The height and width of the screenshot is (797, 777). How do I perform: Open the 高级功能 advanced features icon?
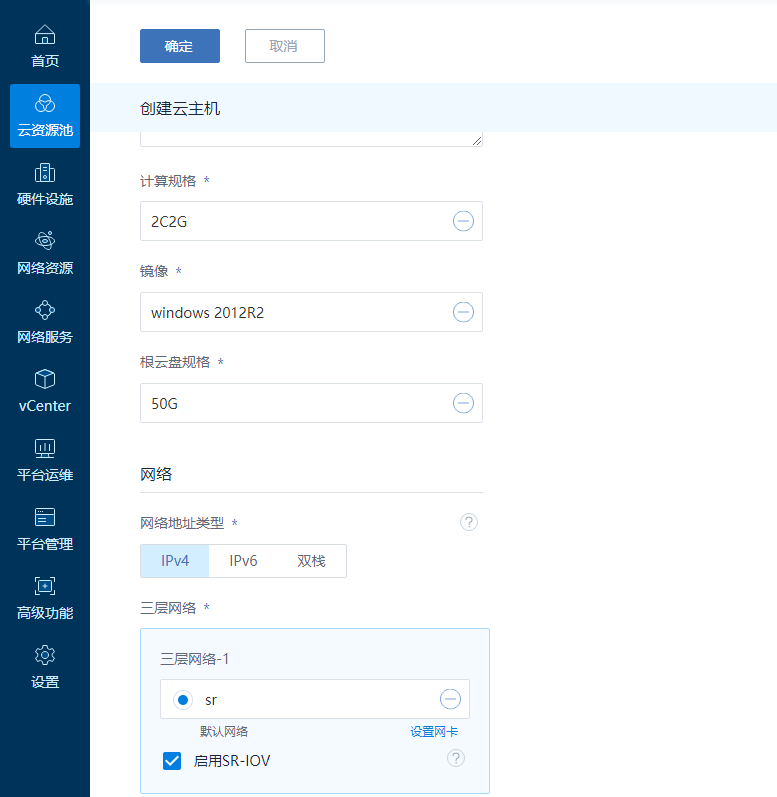click(45, 587)
